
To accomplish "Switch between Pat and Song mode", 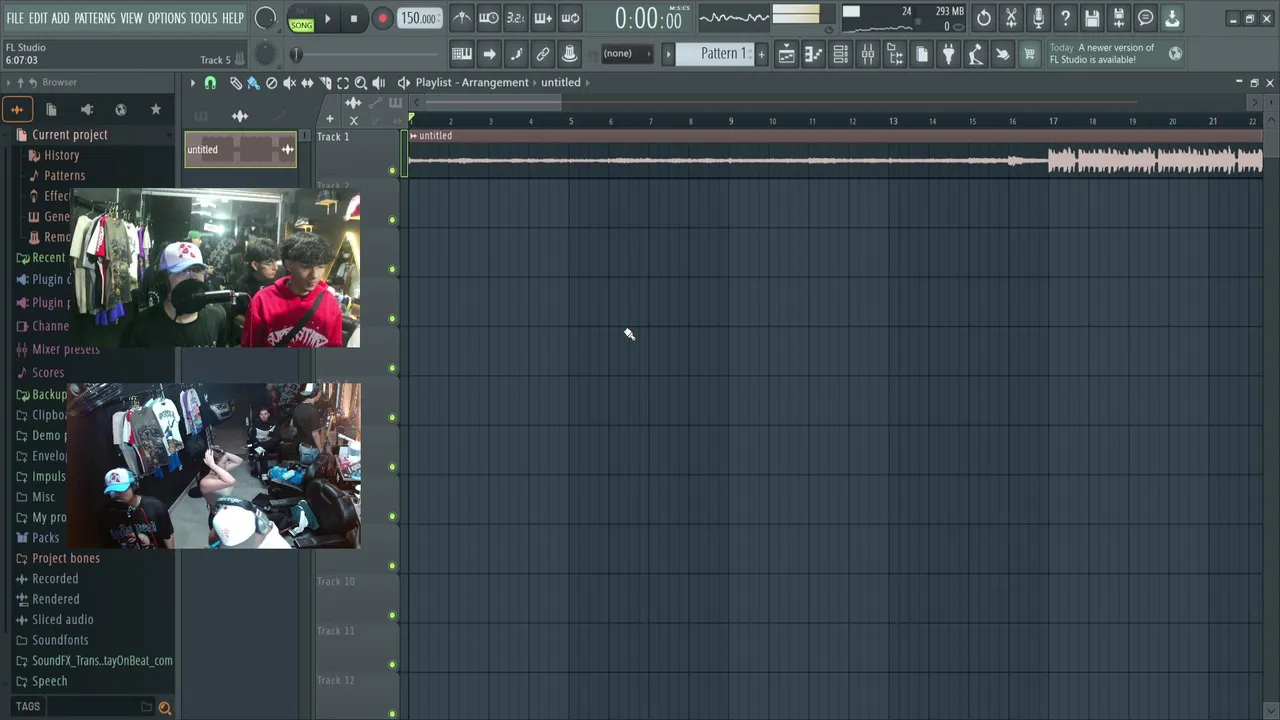I will [301, 19].
